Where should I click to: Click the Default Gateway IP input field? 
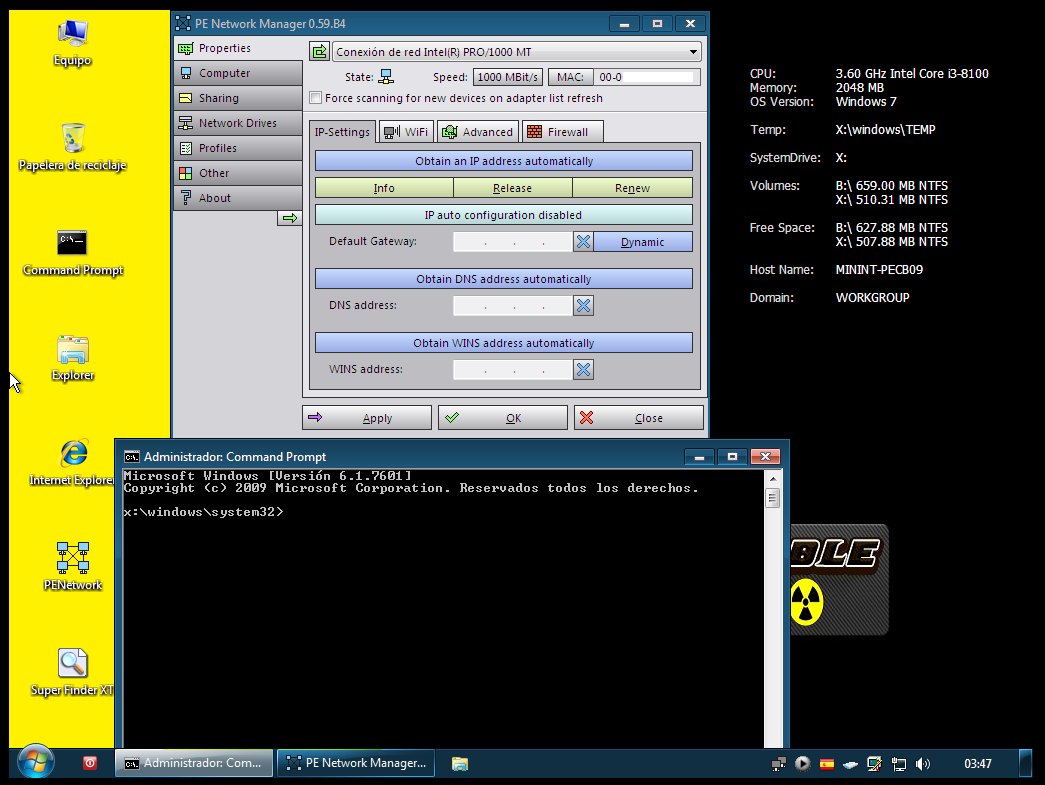(513, 241)
